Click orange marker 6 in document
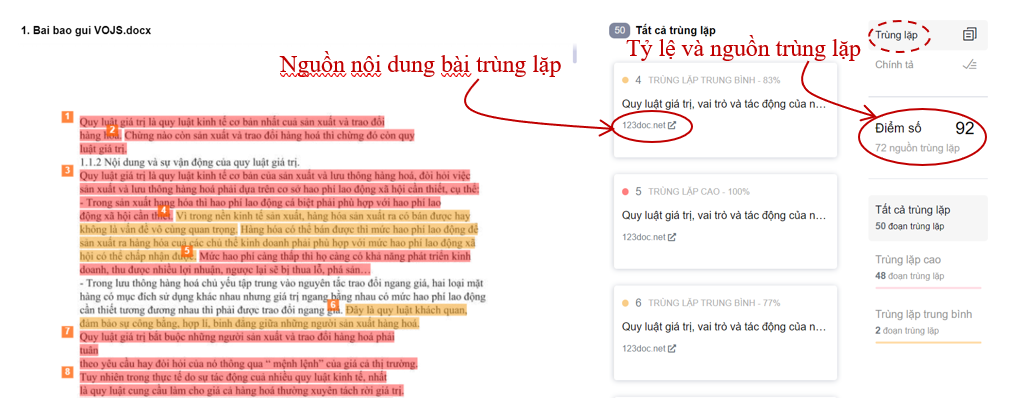 (x=333, y=304)
